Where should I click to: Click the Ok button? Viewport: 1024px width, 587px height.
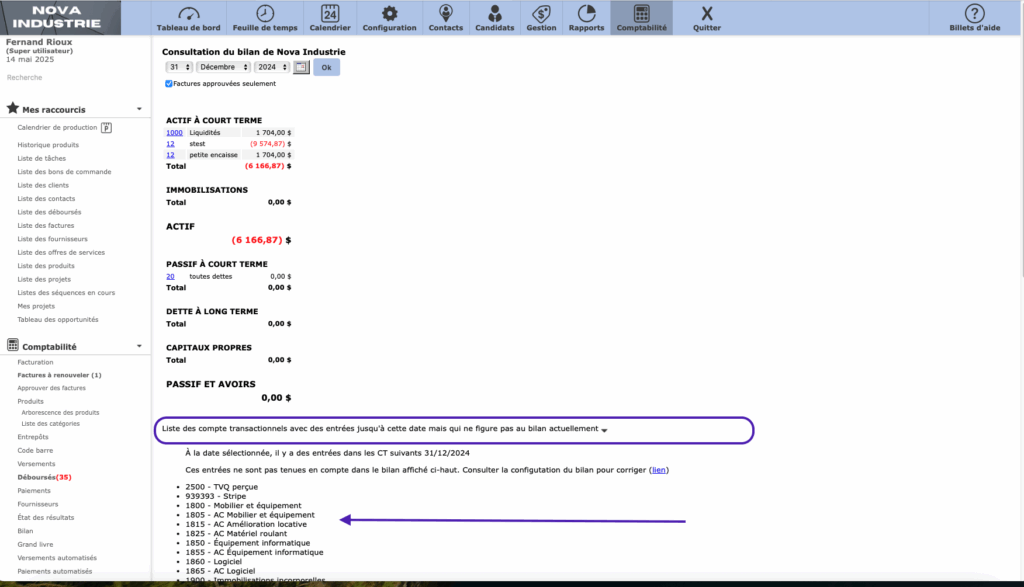(x=326, y=67)
